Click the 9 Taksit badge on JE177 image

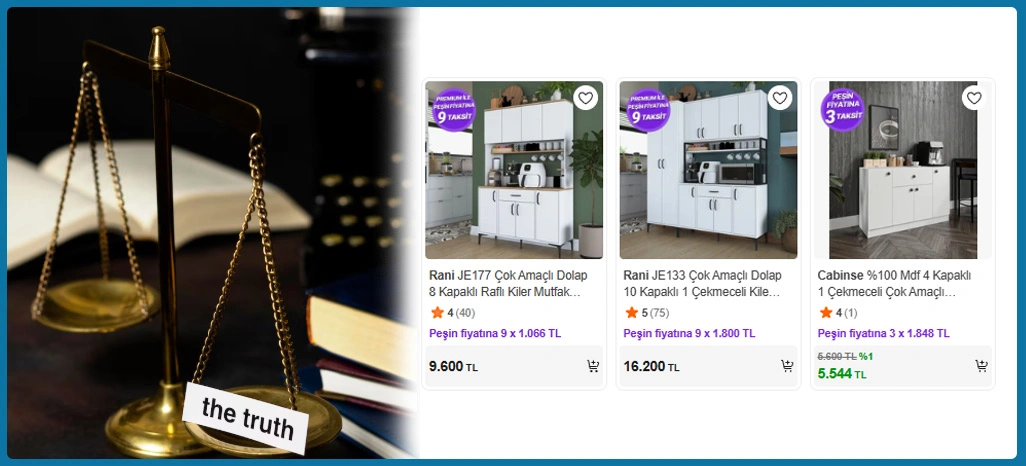pyautogui.click(x=453, y=110)
